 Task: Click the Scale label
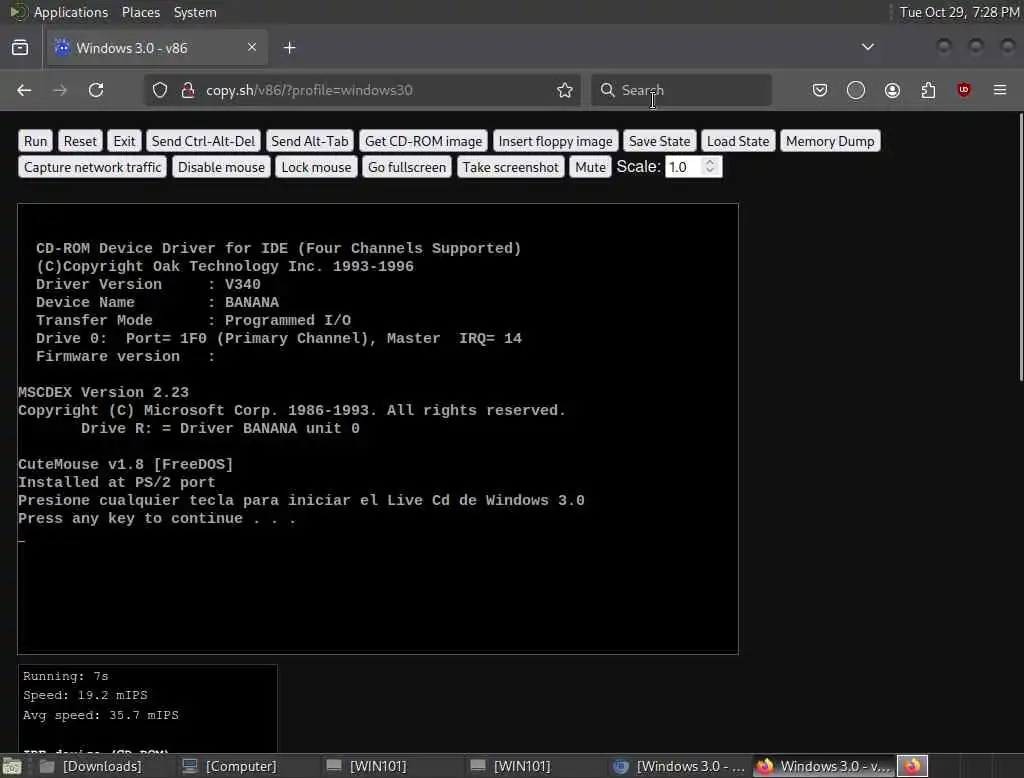tap(638, 167)
